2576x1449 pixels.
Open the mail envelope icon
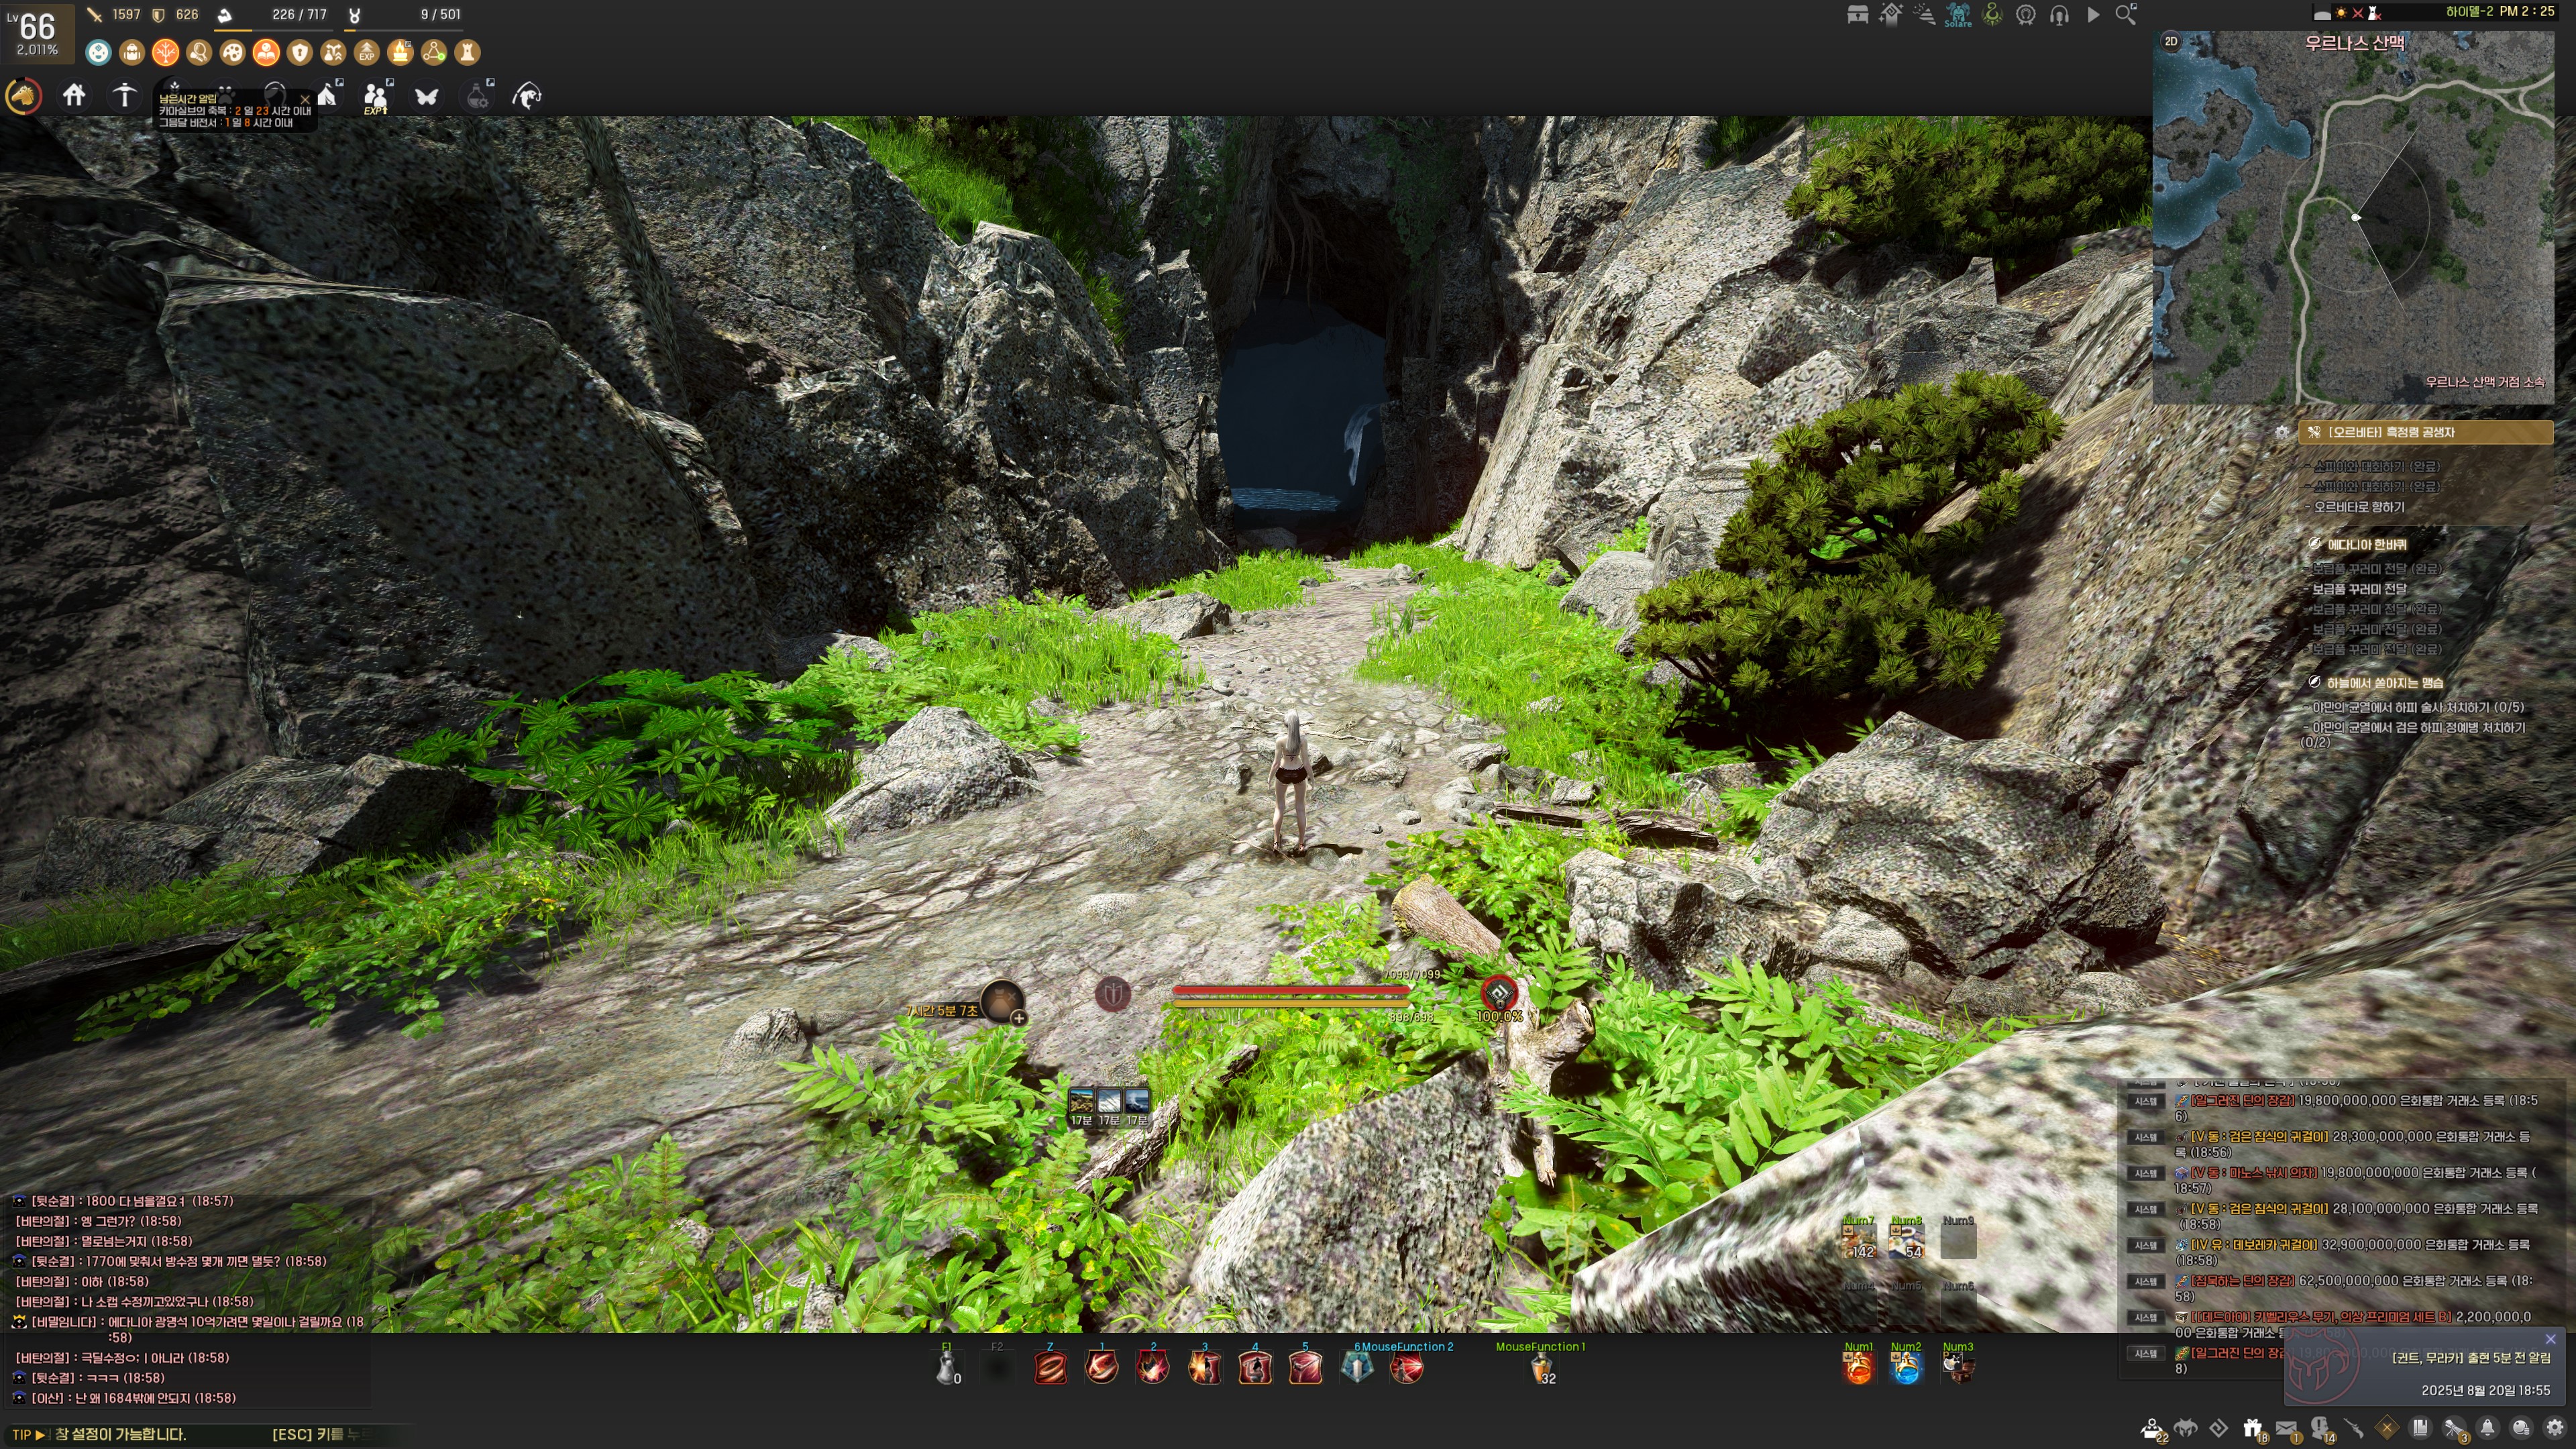[2286, 1429]
